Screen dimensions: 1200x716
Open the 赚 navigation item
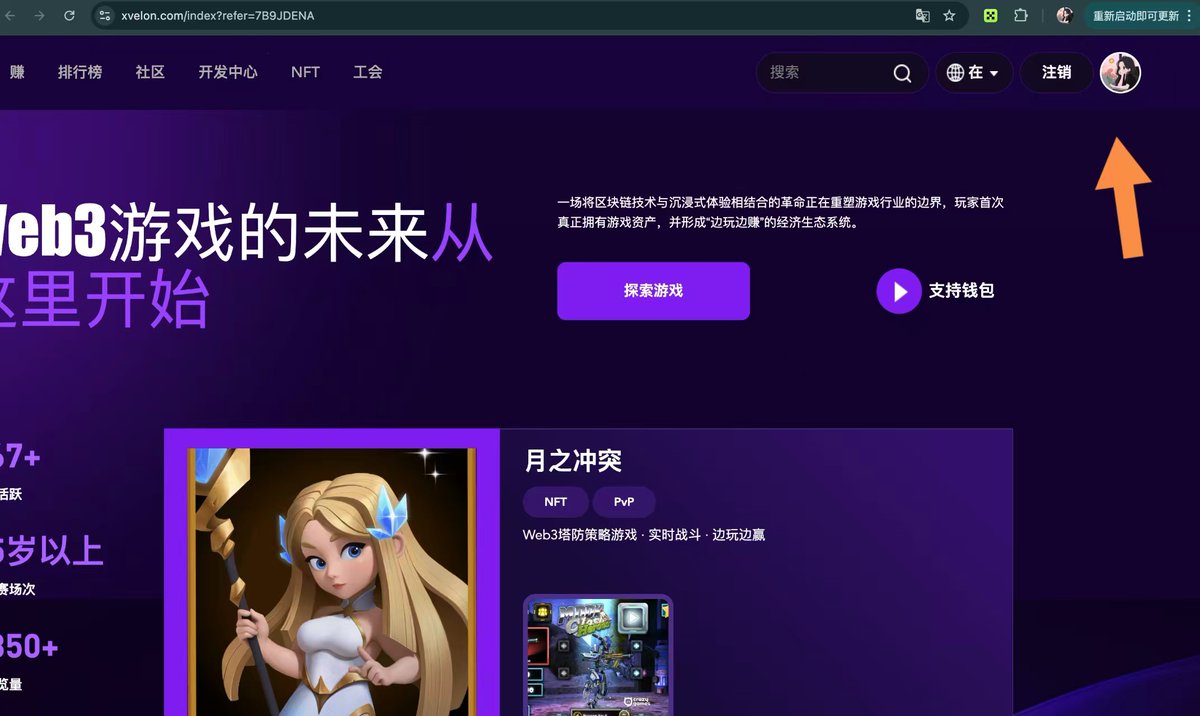point(17,72)
